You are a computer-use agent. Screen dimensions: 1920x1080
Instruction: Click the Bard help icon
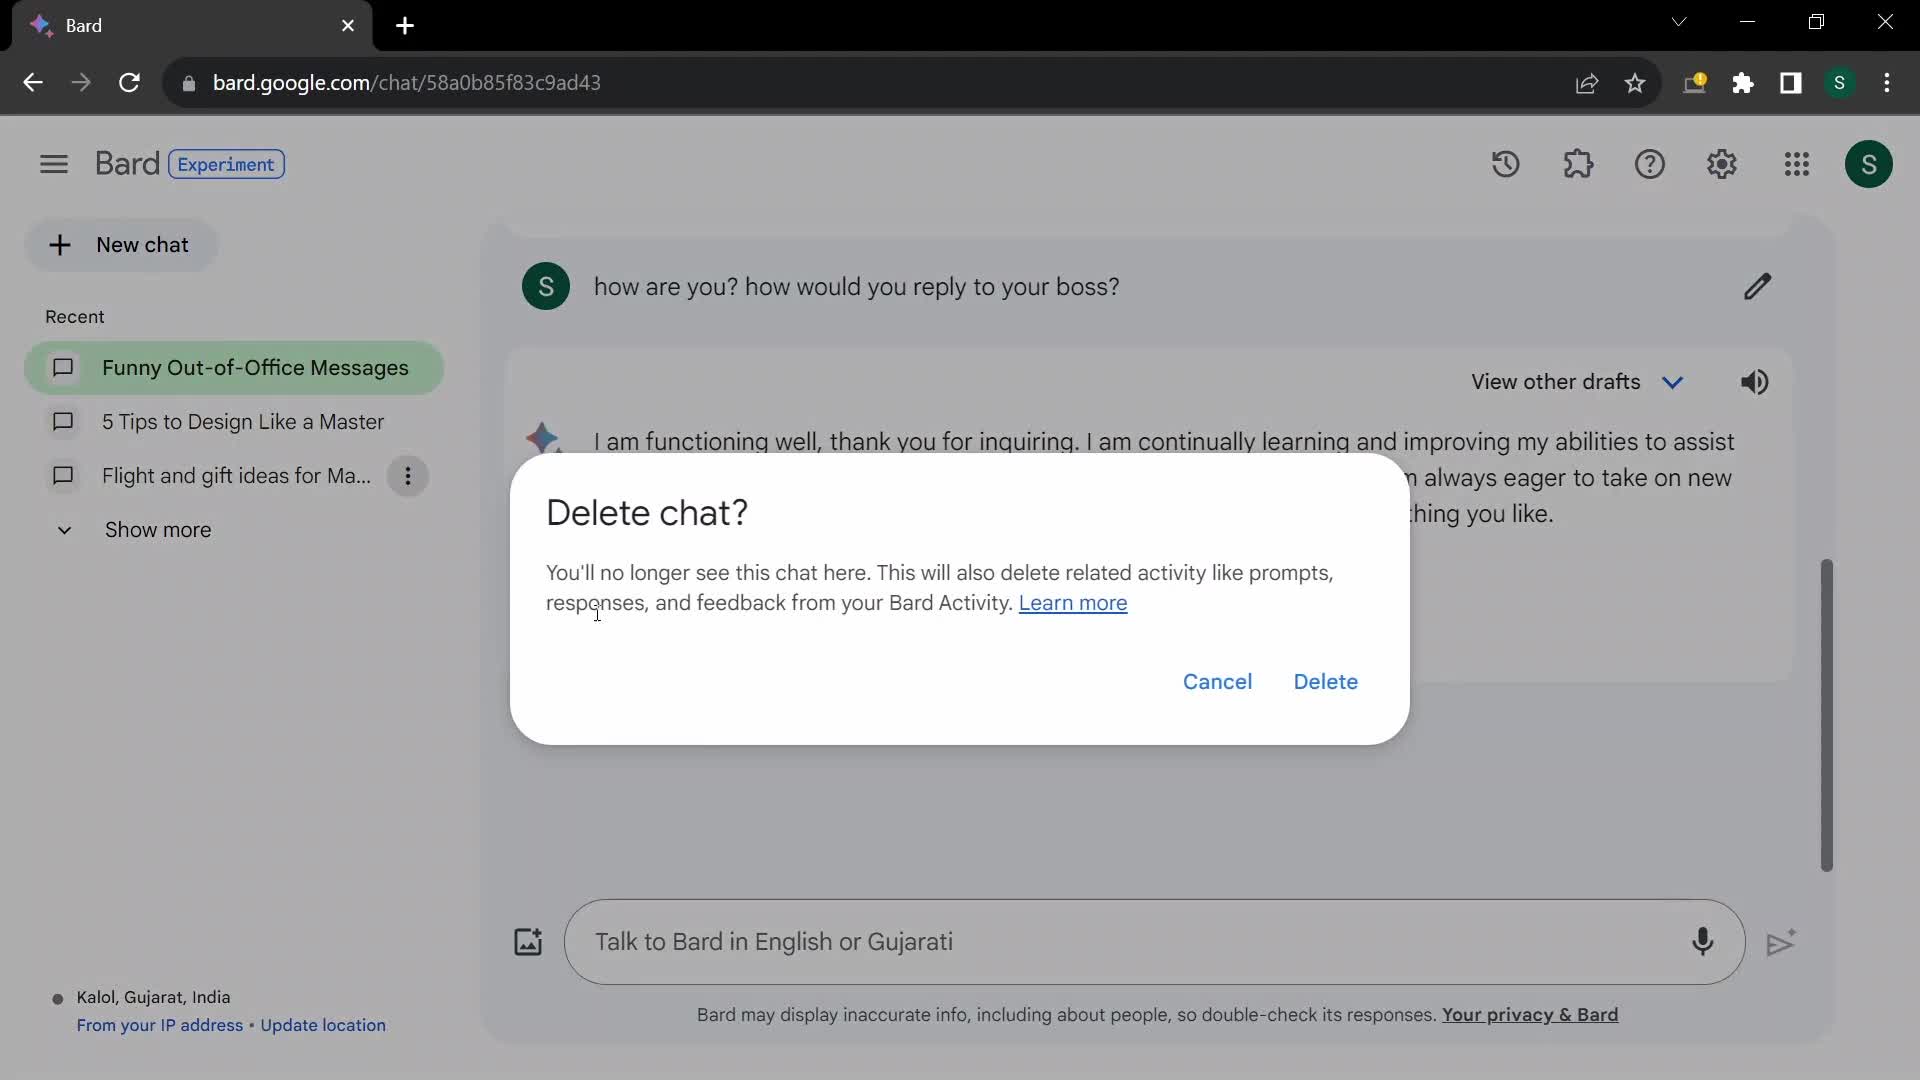[1650, 164]
